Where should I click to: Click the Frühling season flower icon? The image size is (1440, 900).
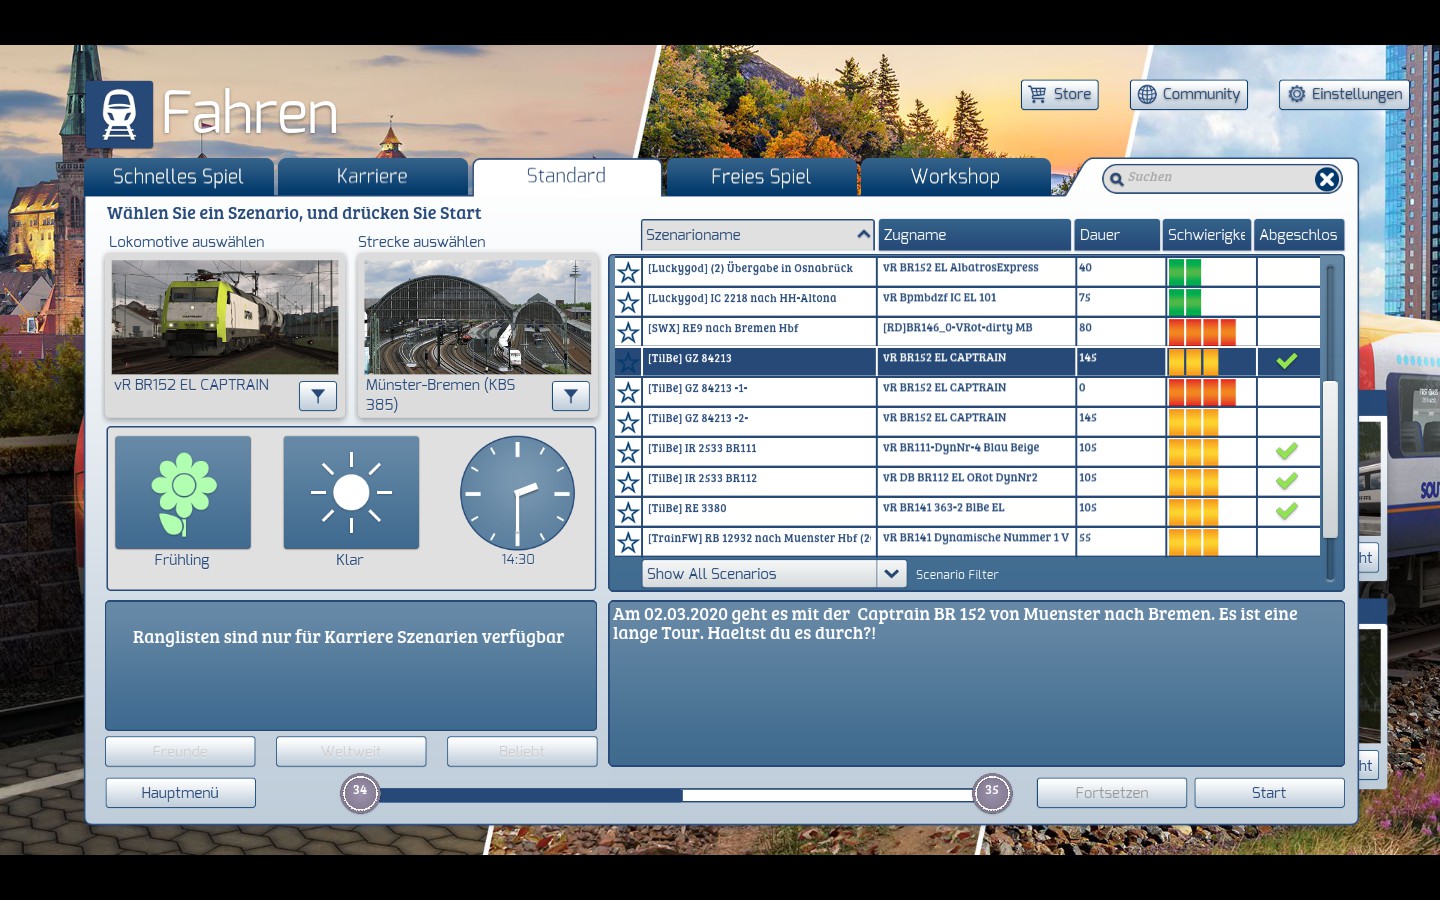click(183, 492)
